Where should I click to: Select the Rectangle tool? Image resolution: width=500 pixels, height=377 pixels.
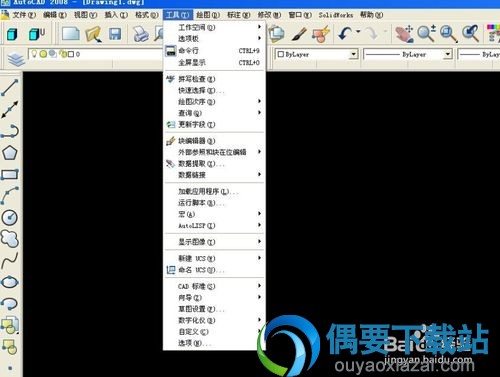pos(10,174)
